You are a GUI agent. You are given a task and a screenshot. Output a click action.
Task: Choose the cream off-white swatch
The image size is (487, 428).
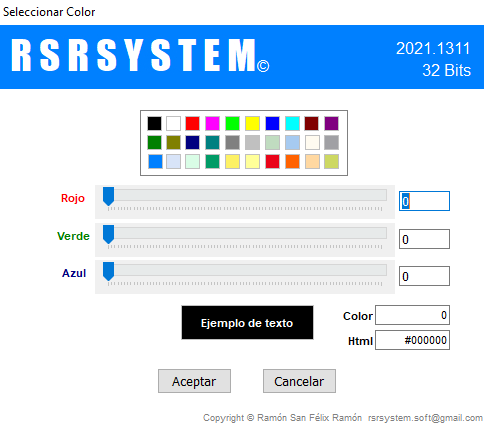click(x=312, y=142)
